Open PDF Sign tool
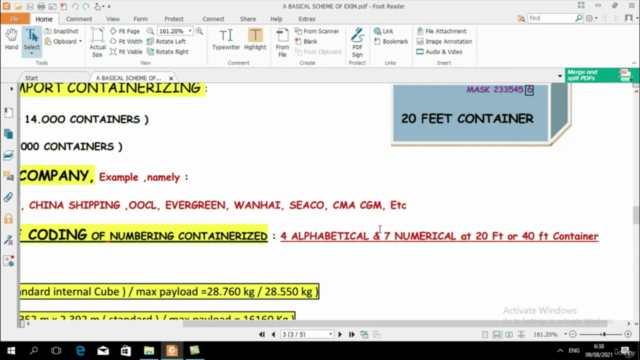This screenshot has height=360, width=640. [x=357, y=42]
